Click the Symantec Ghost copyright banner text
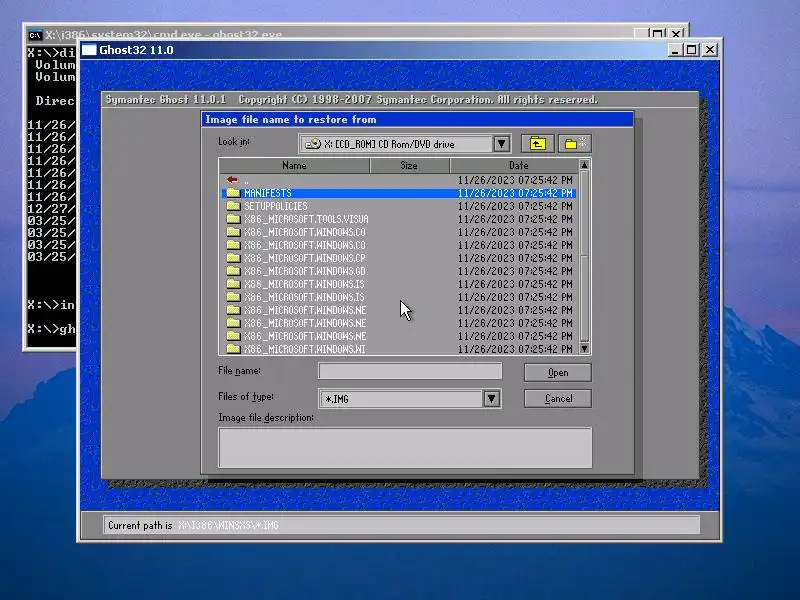Viewport: 800px width, 600px height. (352, 99)
